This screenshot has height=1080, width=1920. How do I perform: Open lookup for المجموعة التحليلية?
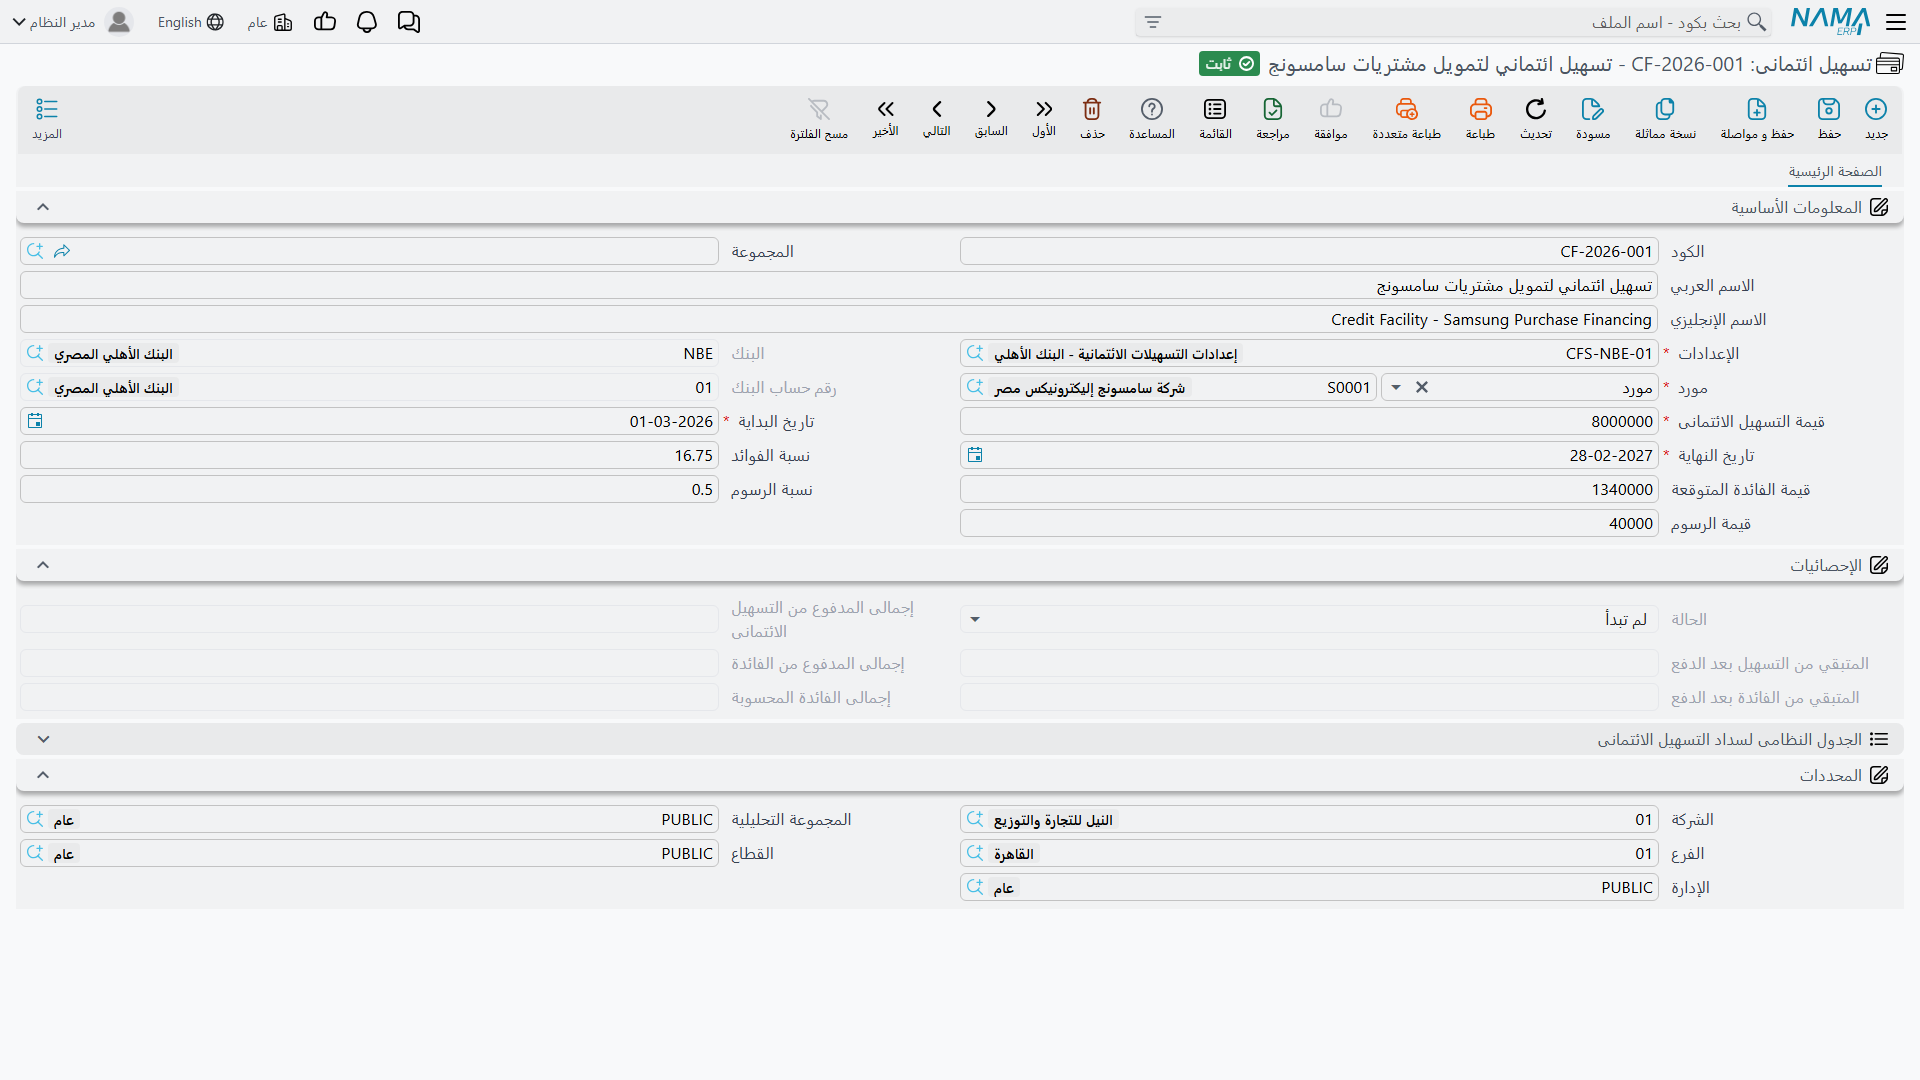click(35, 819)
